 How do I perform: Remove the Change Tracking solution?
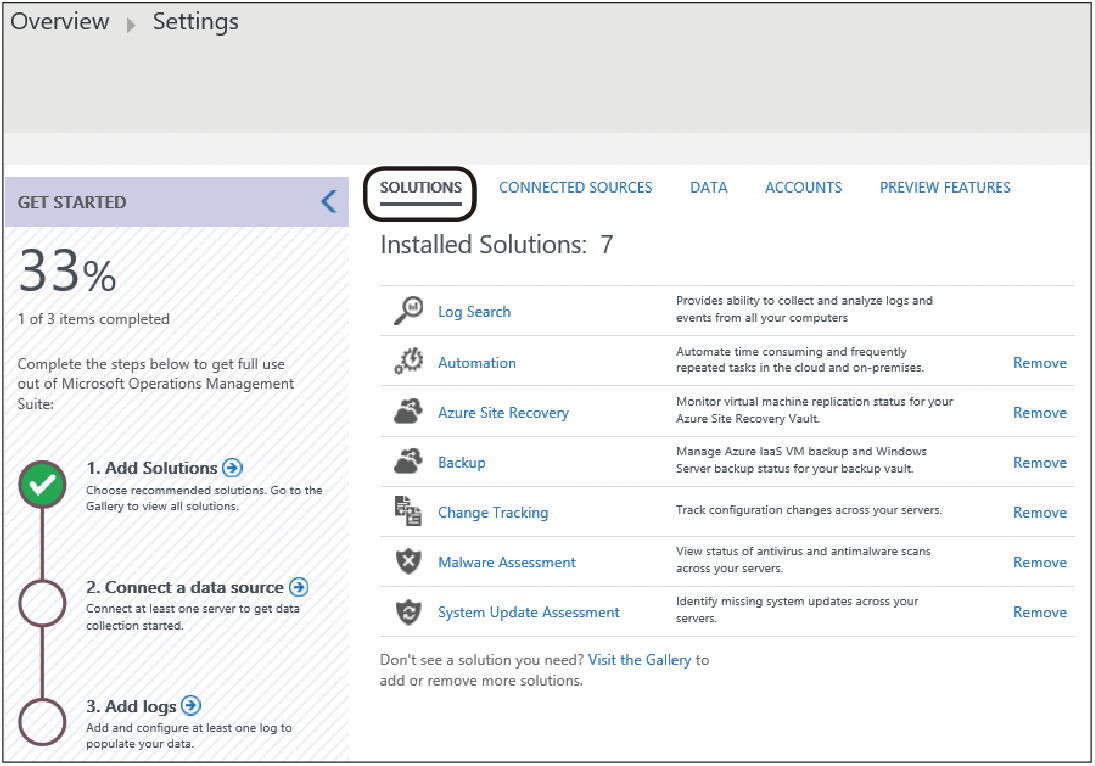(x=1040, y=513)
